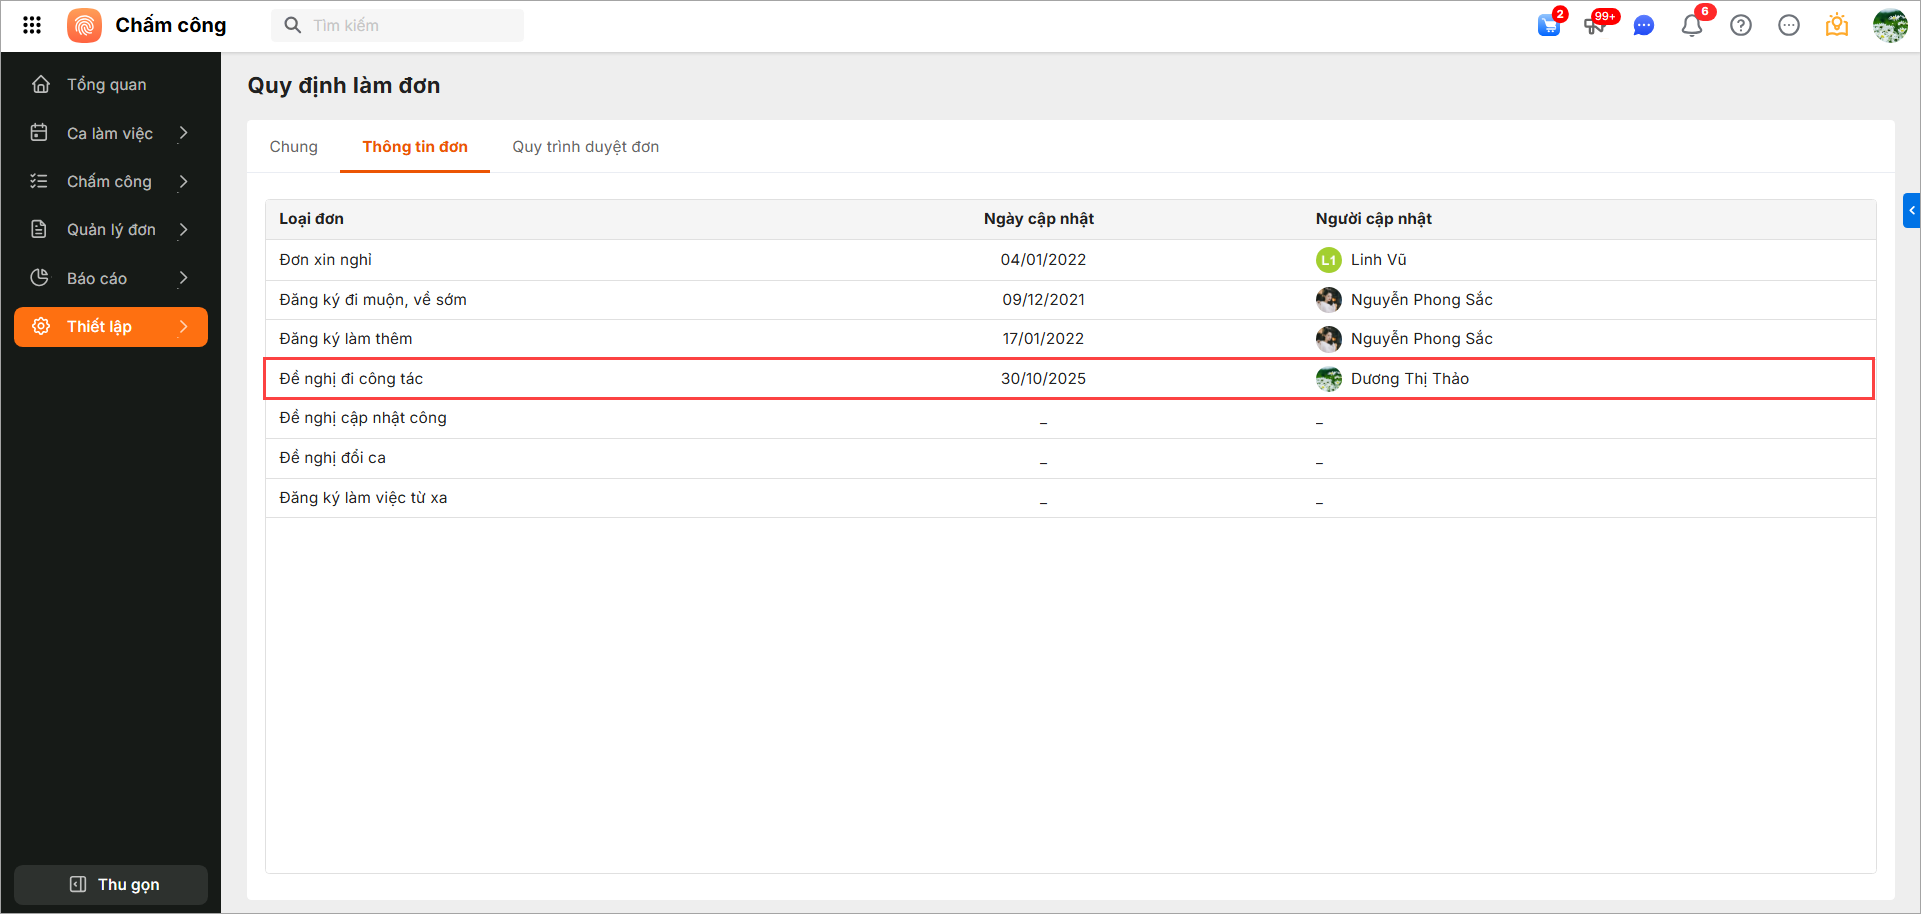Open the announcements megaphone icon
This screenshot has height=914, width=1921.
click(x=1595, y=26)
